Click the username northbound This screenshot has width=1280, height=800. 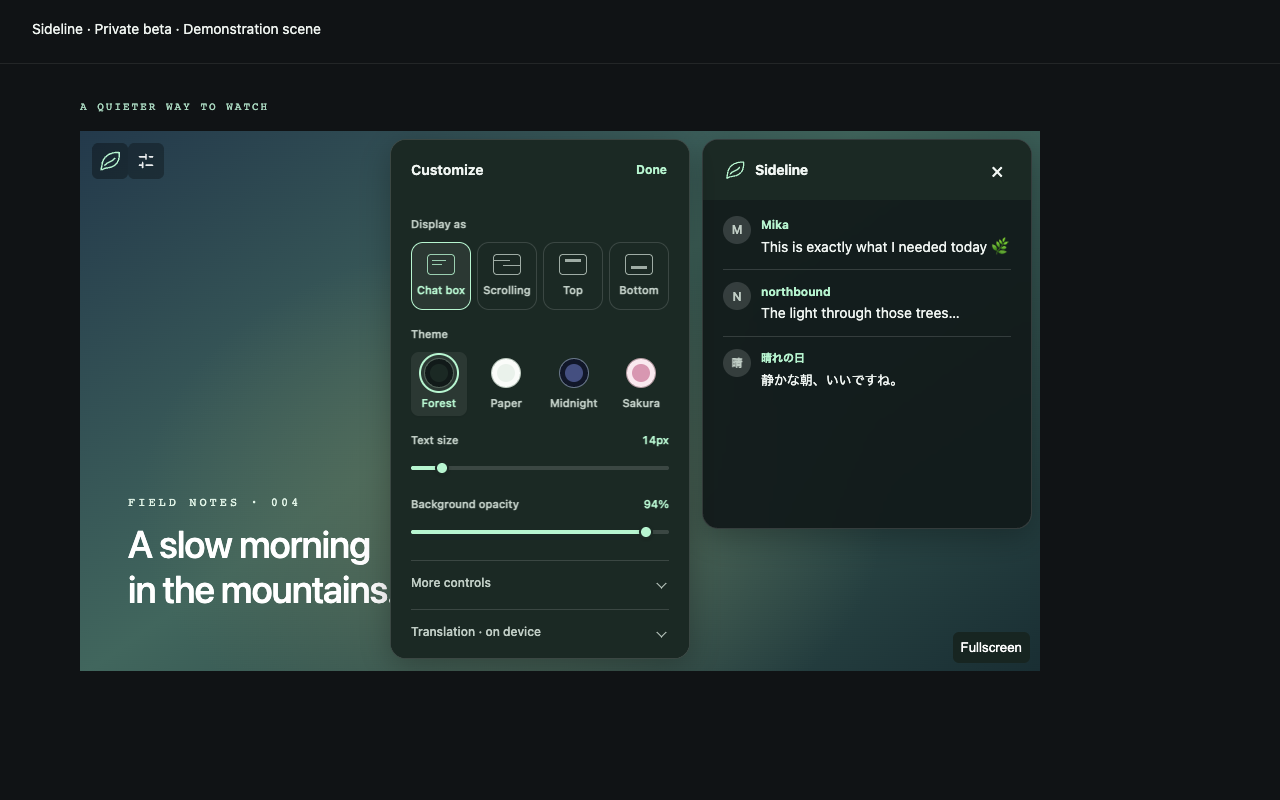point(796,291)
